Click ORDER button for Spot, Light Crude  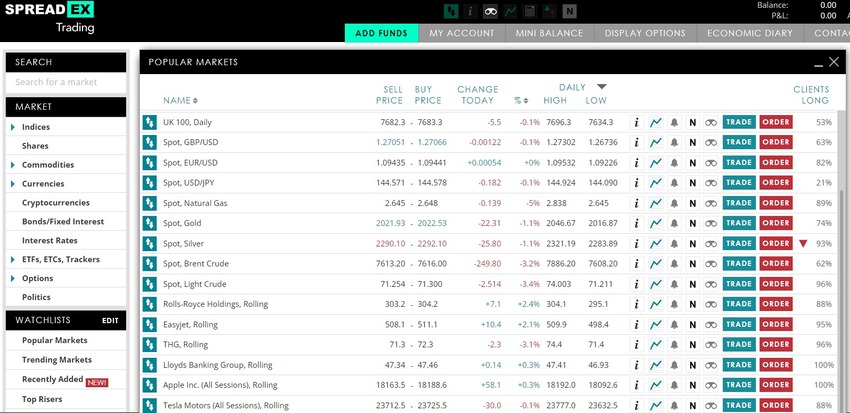pyautogui.click(x=776, y=283)
